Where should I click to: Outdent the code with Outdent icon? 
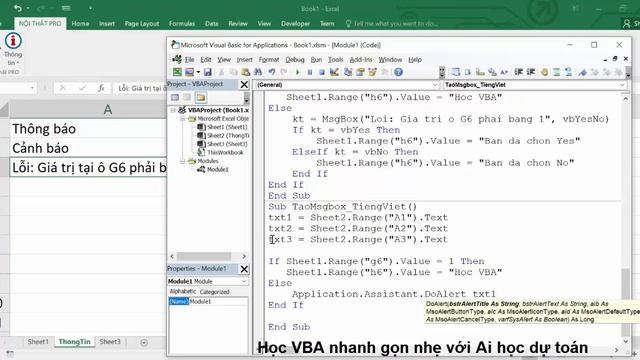point(531,72)
